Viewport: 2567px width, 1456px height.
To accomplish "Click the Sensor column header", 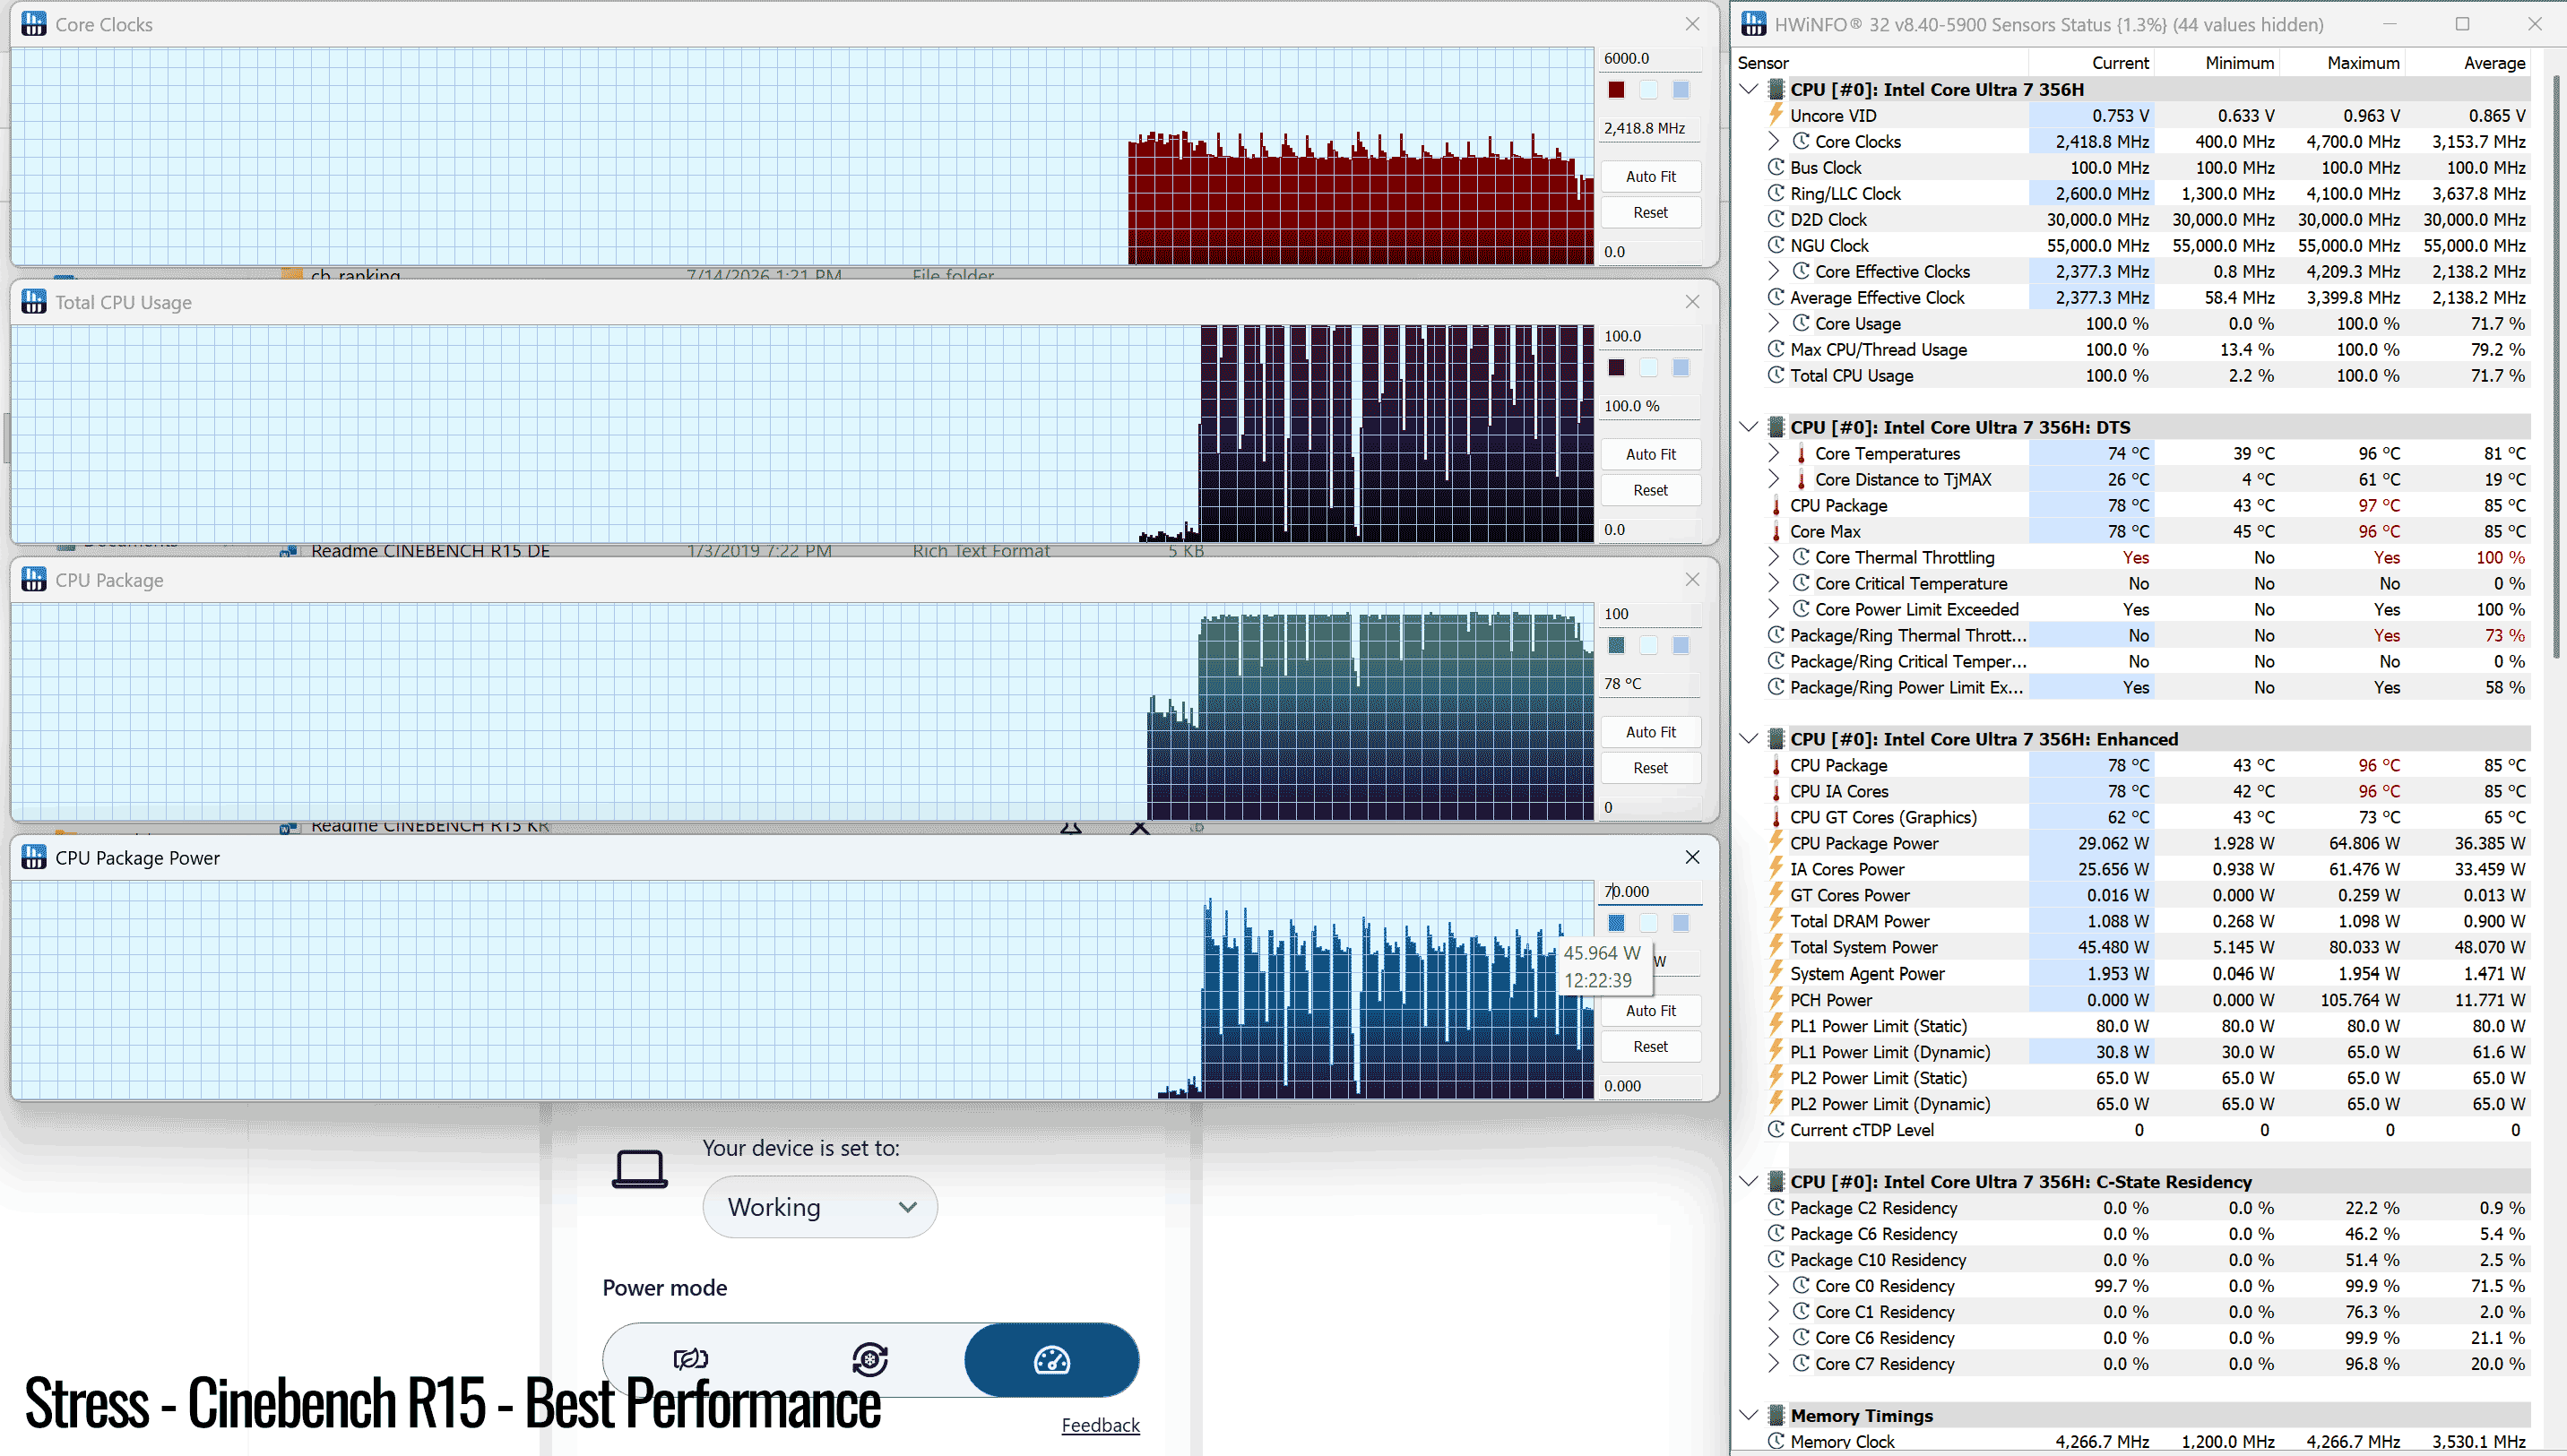I will [1763, 62].
